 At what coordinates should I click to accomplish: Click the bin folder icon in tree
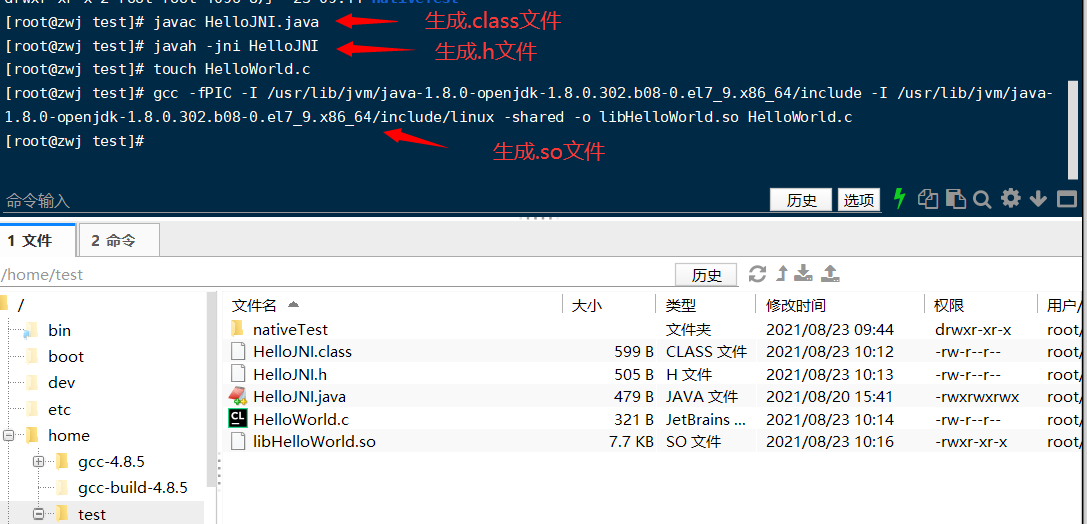click(30, 331)
